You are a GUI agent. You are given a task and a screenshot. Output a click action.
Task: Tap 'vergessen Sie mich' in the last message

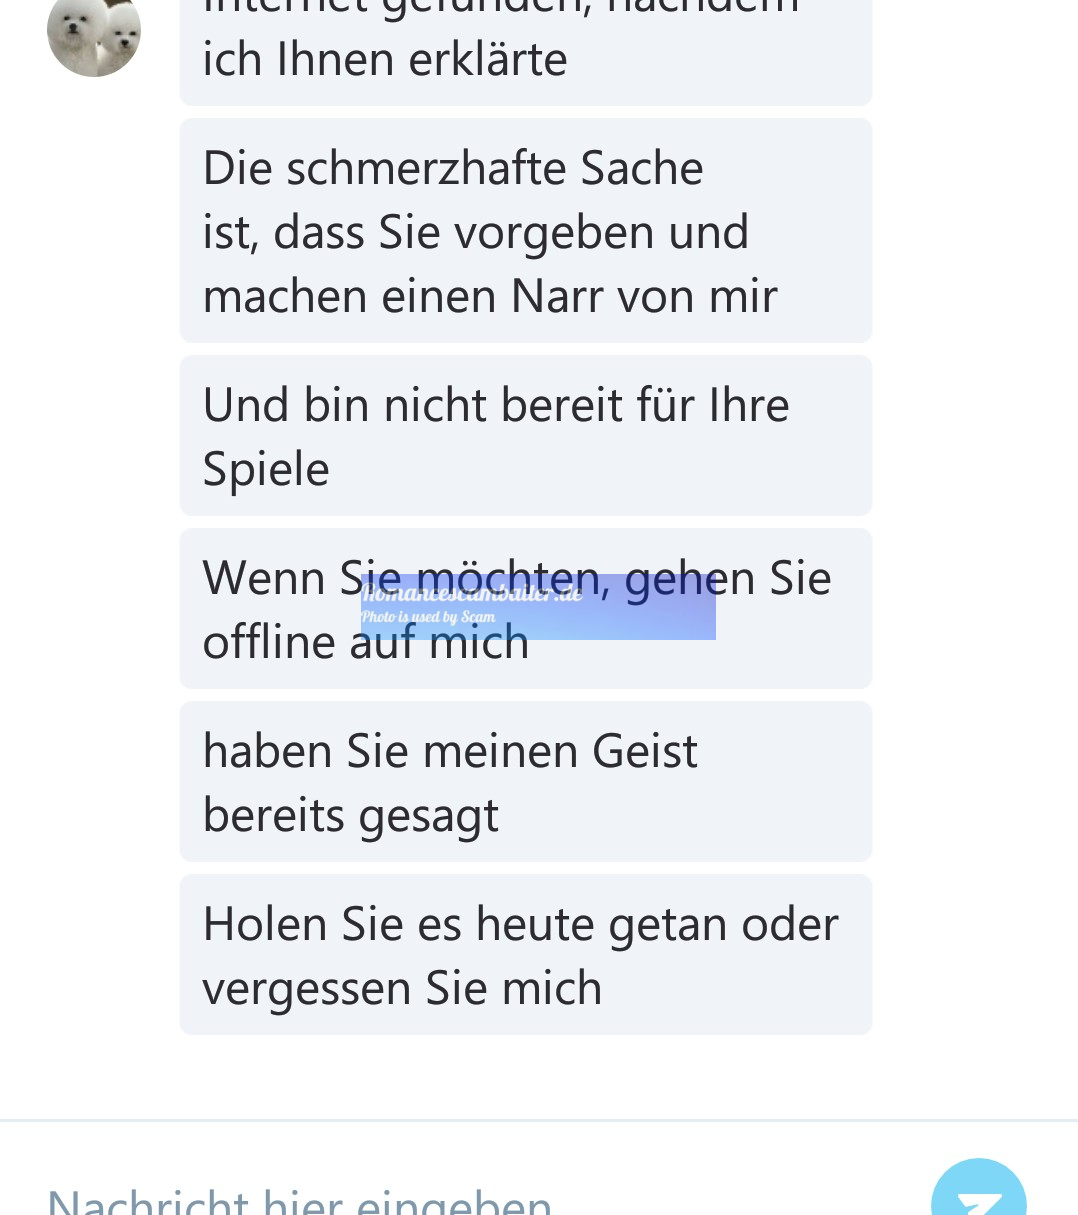pyautogui.click(x=402, y=989)
